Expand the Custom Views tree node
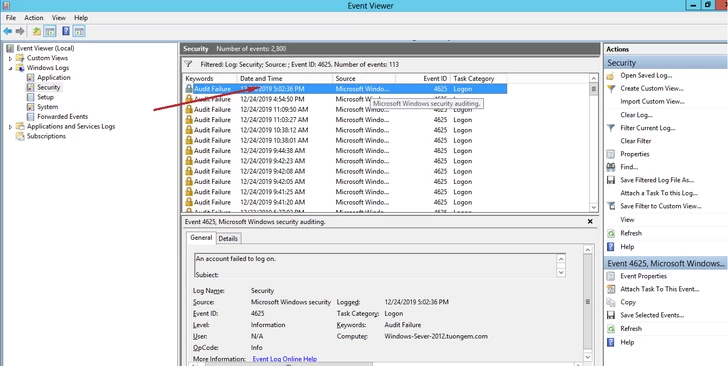The image size is (728, 366). [x=11, y=59]
